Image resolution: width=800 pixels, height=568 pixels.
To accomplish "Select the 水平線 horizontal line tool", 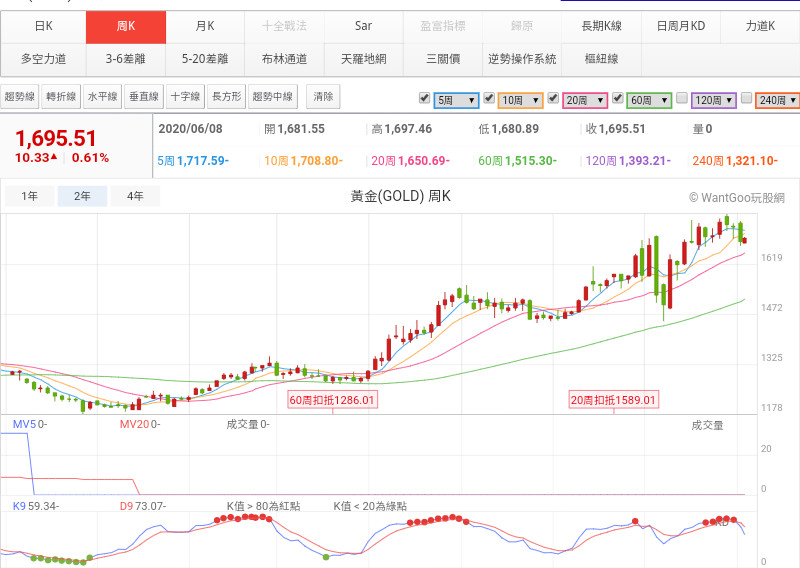I will tap(102, 97).
